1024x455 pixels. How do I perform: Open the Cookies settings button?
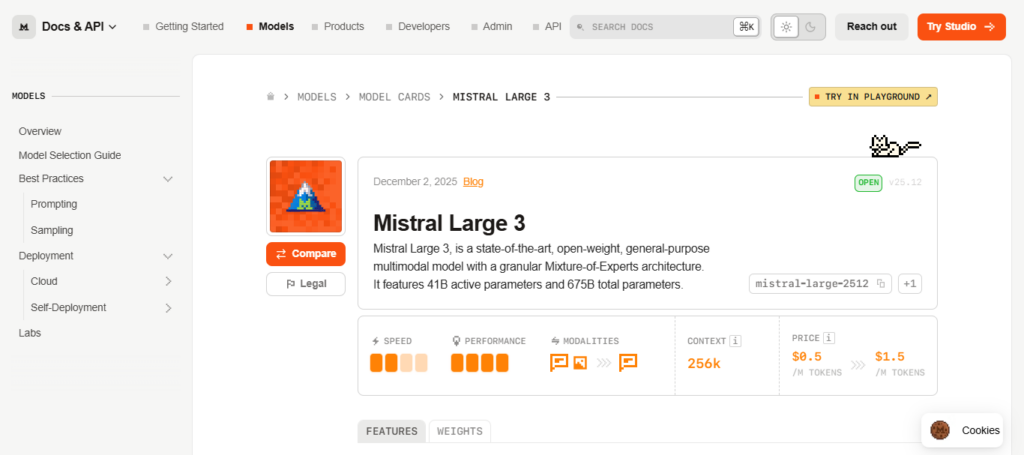(962, 430)
